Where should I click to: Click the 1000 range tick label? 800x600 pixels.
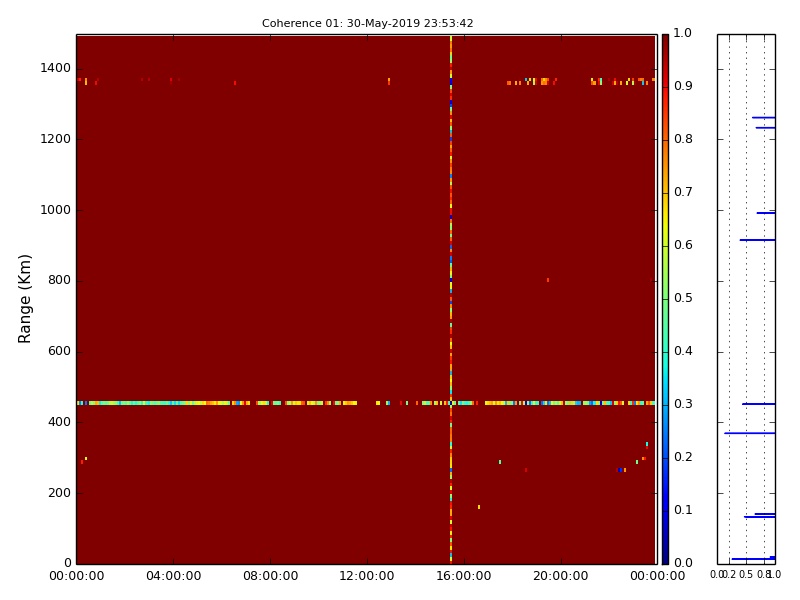point(55,210)
